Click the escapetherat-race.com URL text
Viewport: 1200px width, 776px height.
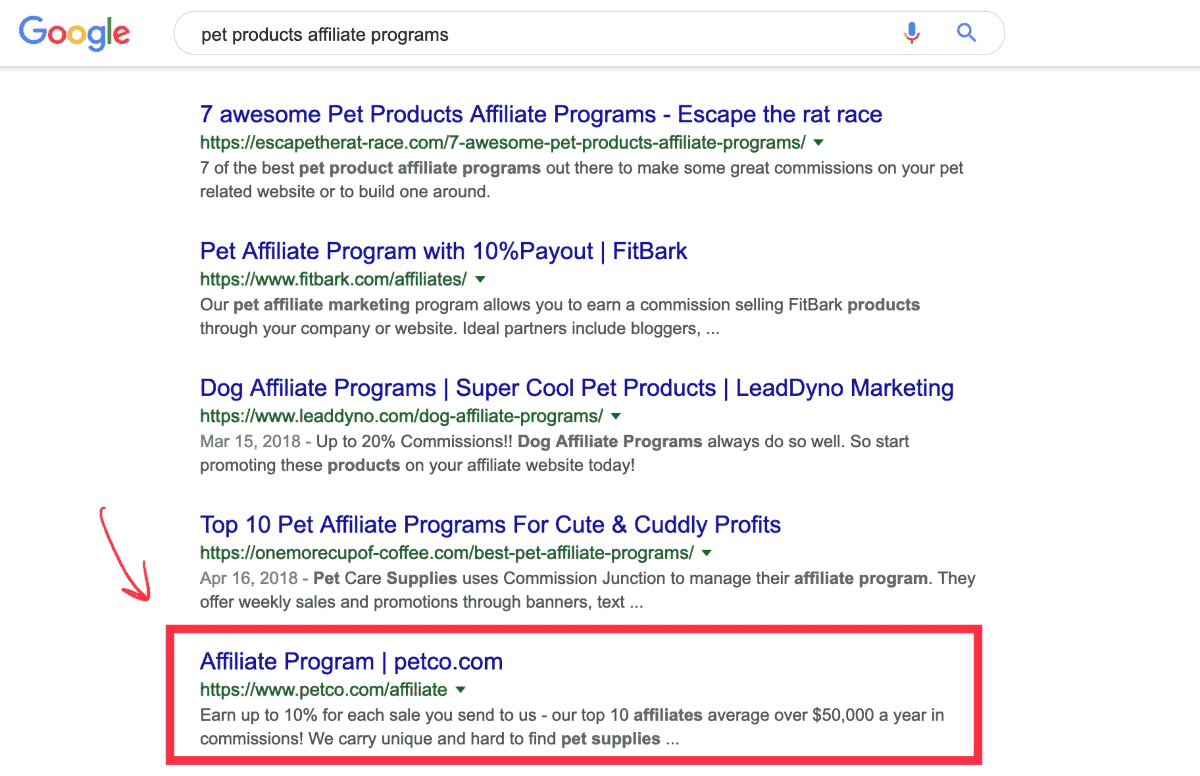[497, 143]
